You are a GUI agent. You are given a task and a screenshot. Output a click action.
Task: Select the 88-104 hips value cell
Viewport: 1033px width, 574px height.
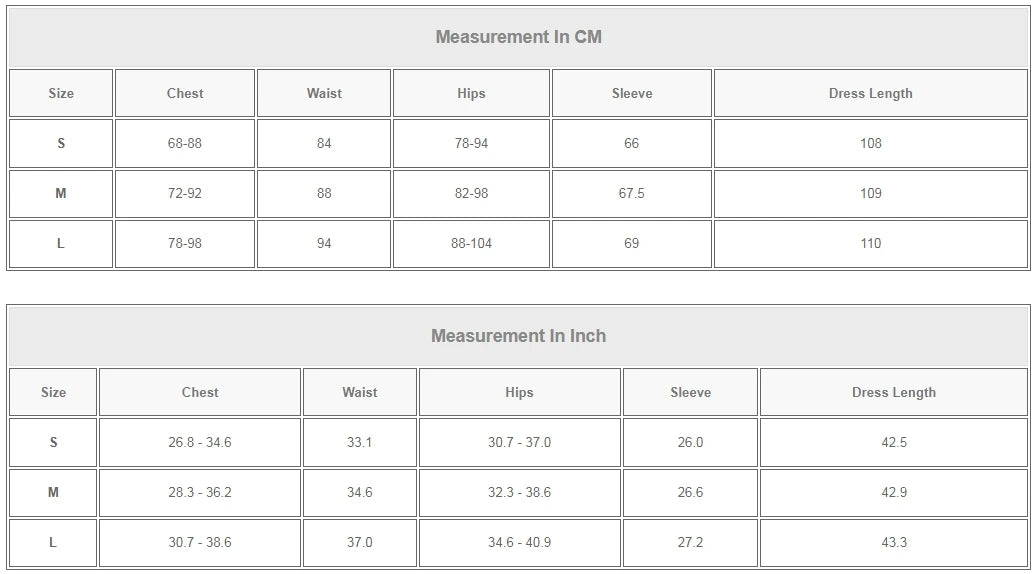tap(471, 244)
